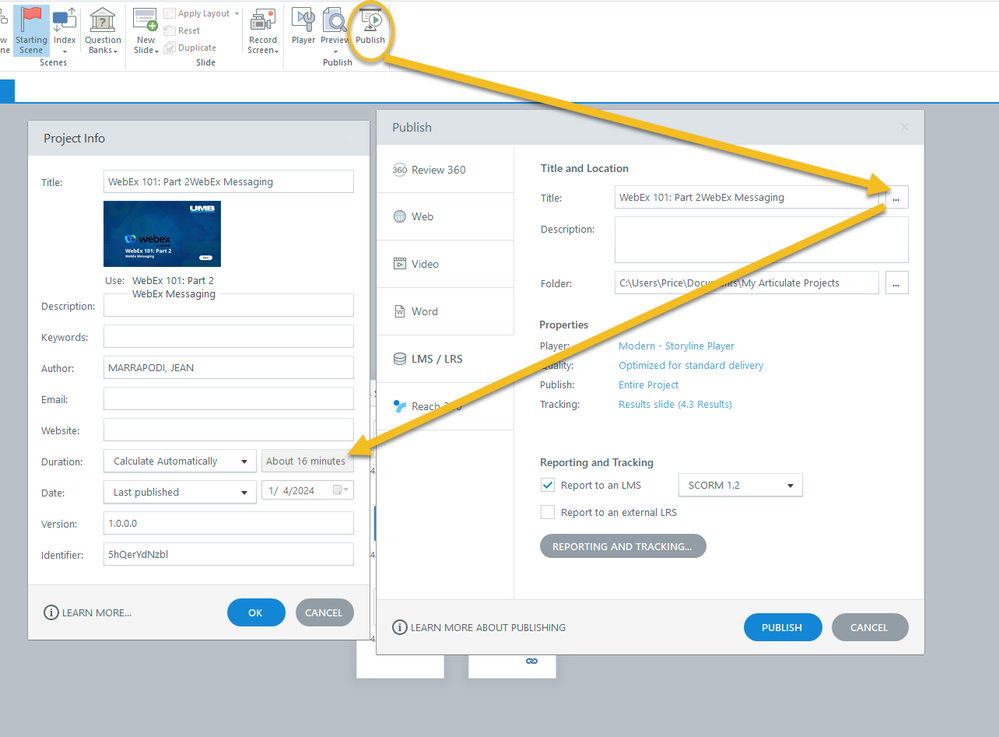Click the Email input field
The height and width of the screenshot is (737, 999).
(x=228, y=399)
